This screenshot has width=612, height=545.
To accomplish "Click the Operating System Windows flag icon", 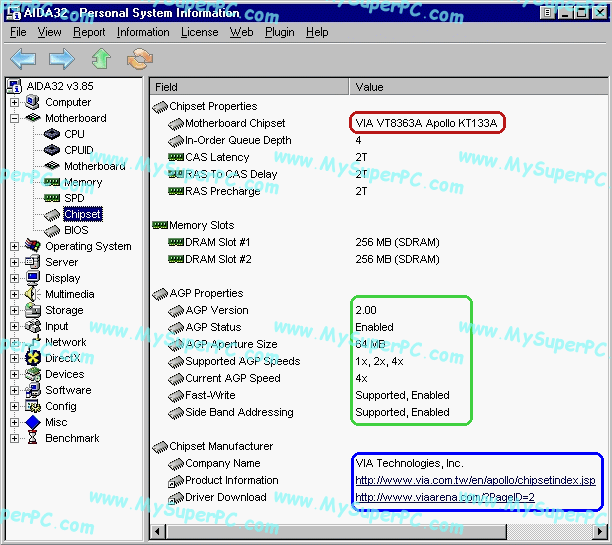I will click(32, 246).
